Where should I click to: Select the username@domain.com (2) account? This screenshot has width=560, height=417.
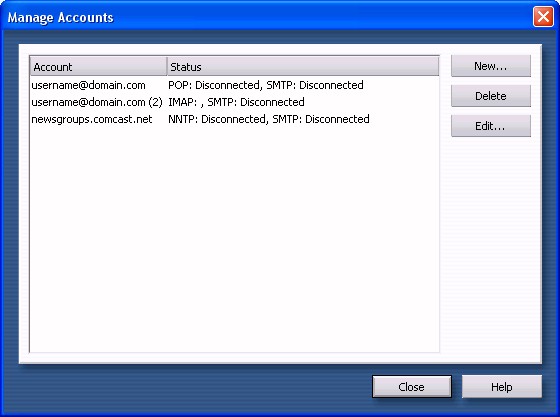pyautogui.click(x=97, y=102)
